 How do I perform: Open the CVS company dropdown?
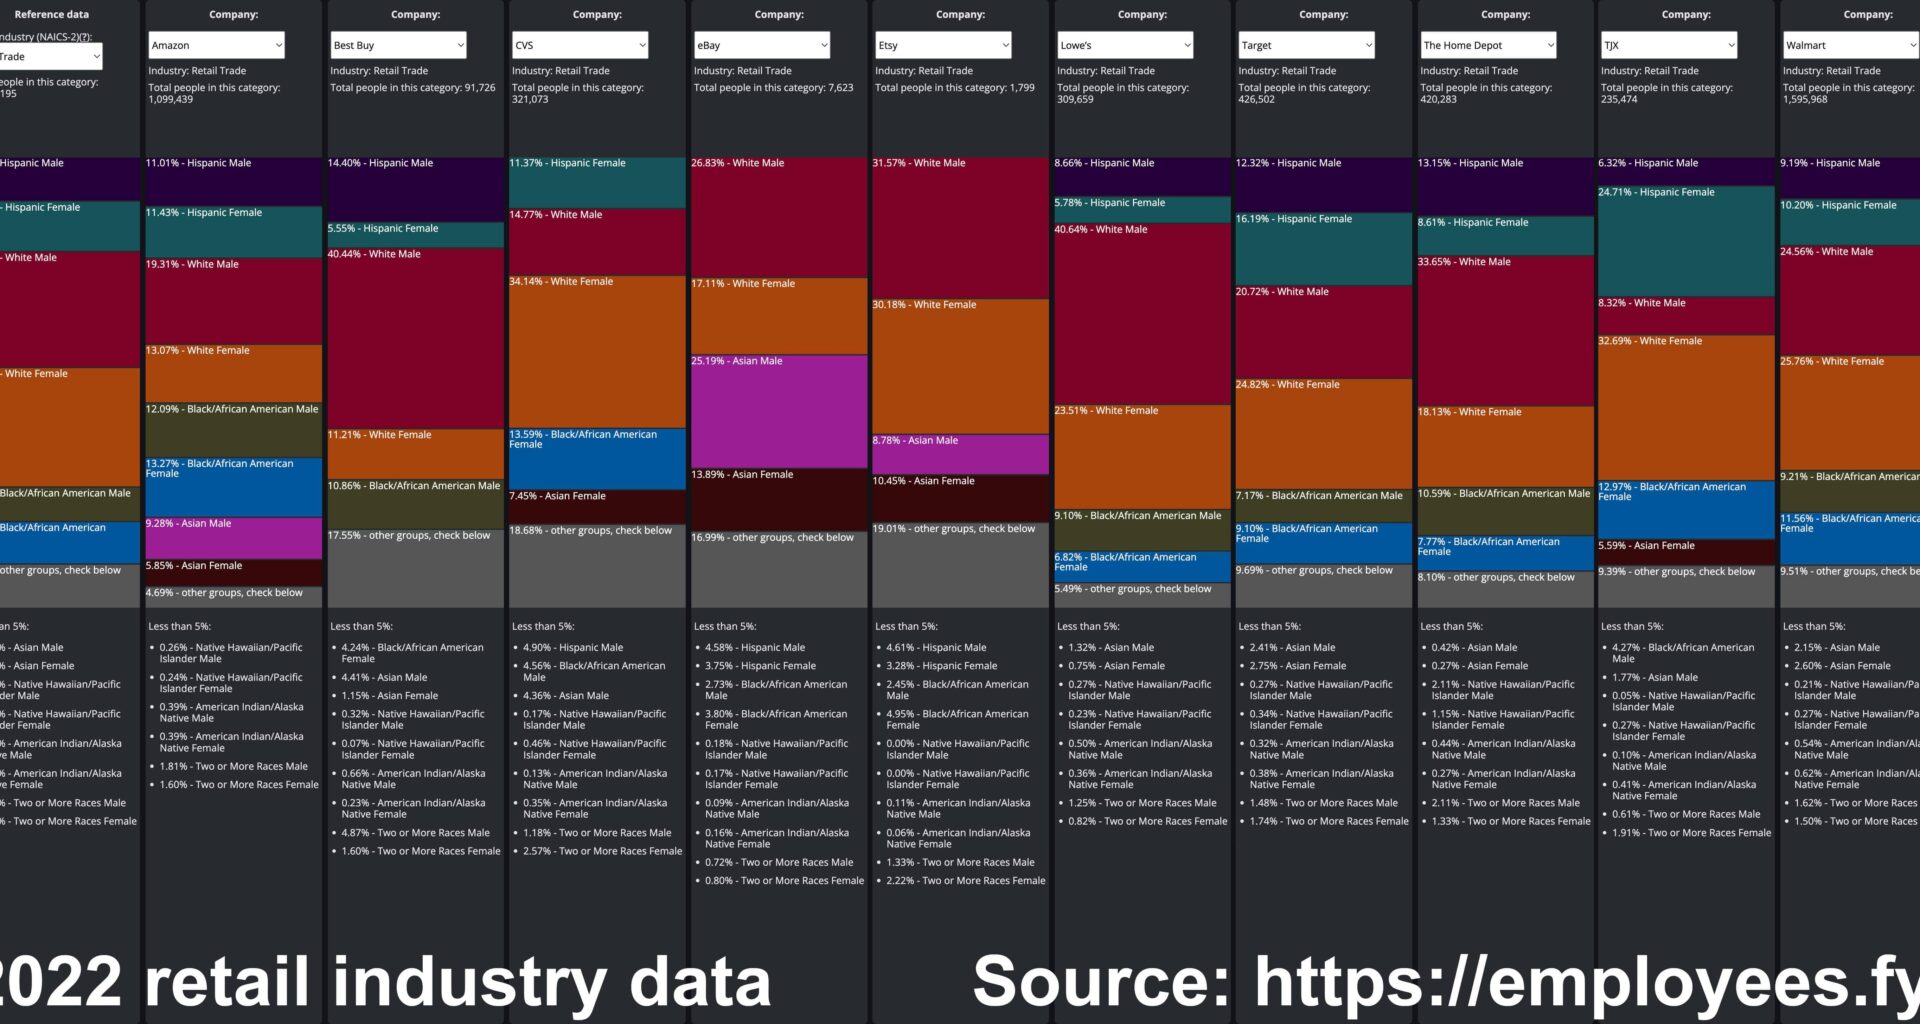[580, 45]
